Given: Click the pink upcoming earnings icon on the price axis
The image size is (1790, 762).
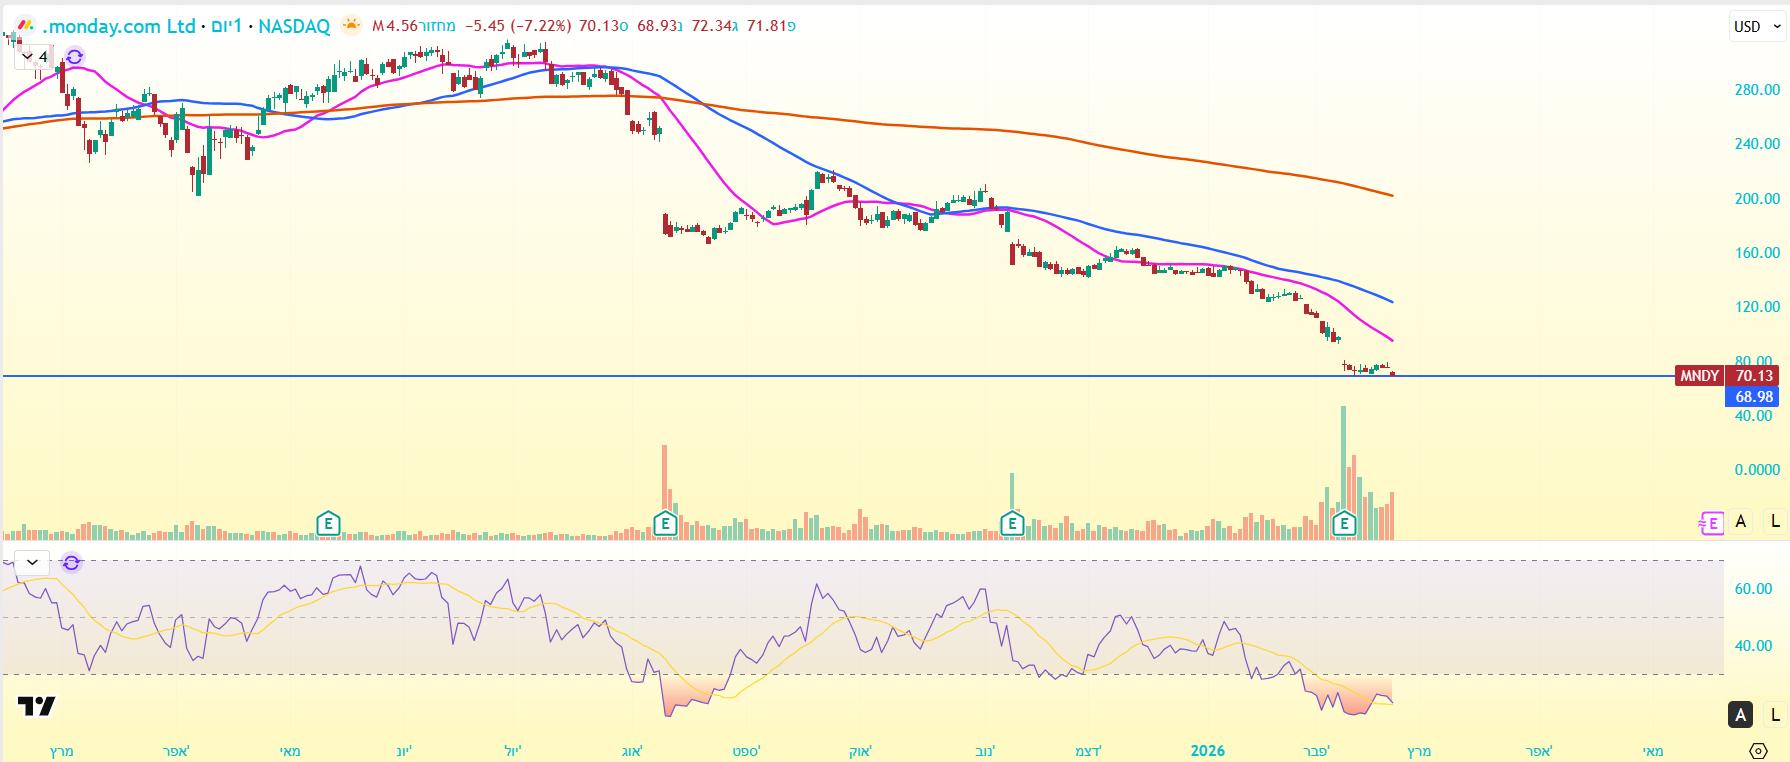Looking at the screenshot, I should [1711, 523].
